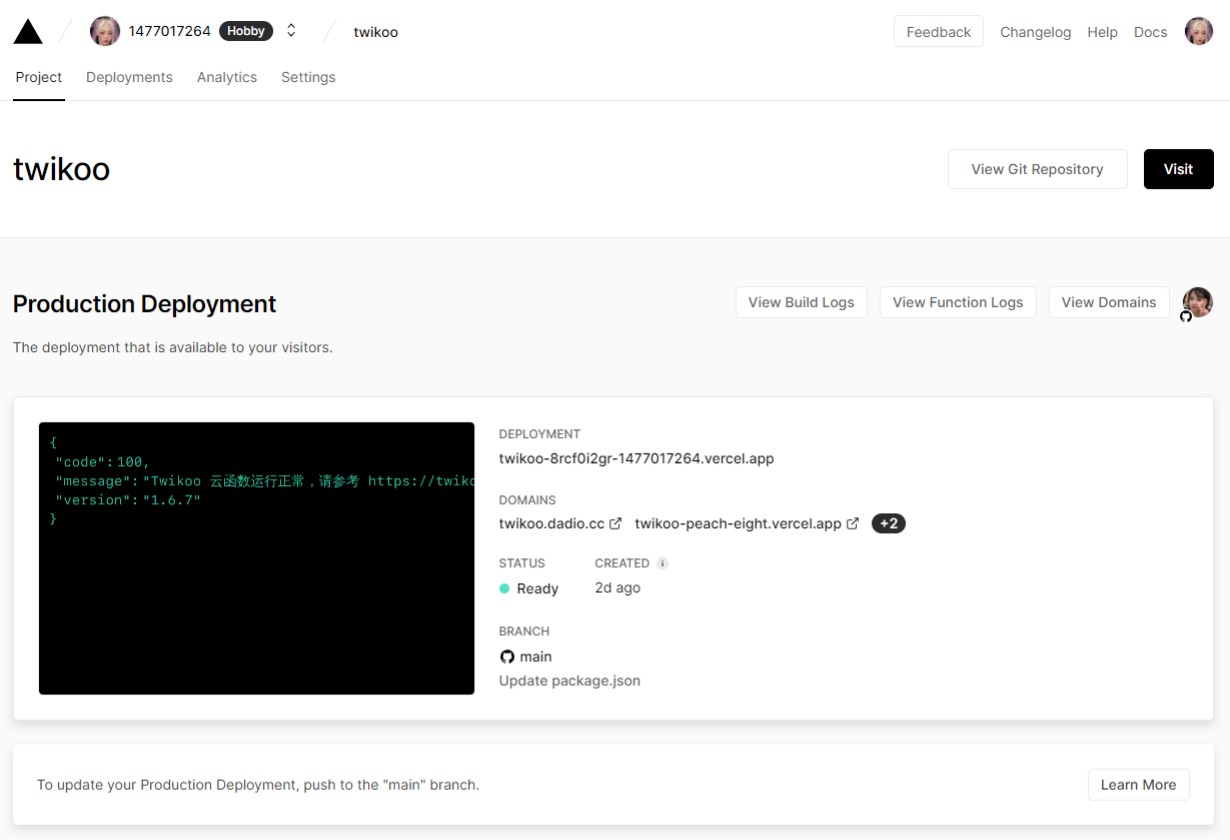Click external link icon beside twikoo.dadio.cc
The width and height of the screenshot is (1230, 840).
tap(616, 523)
